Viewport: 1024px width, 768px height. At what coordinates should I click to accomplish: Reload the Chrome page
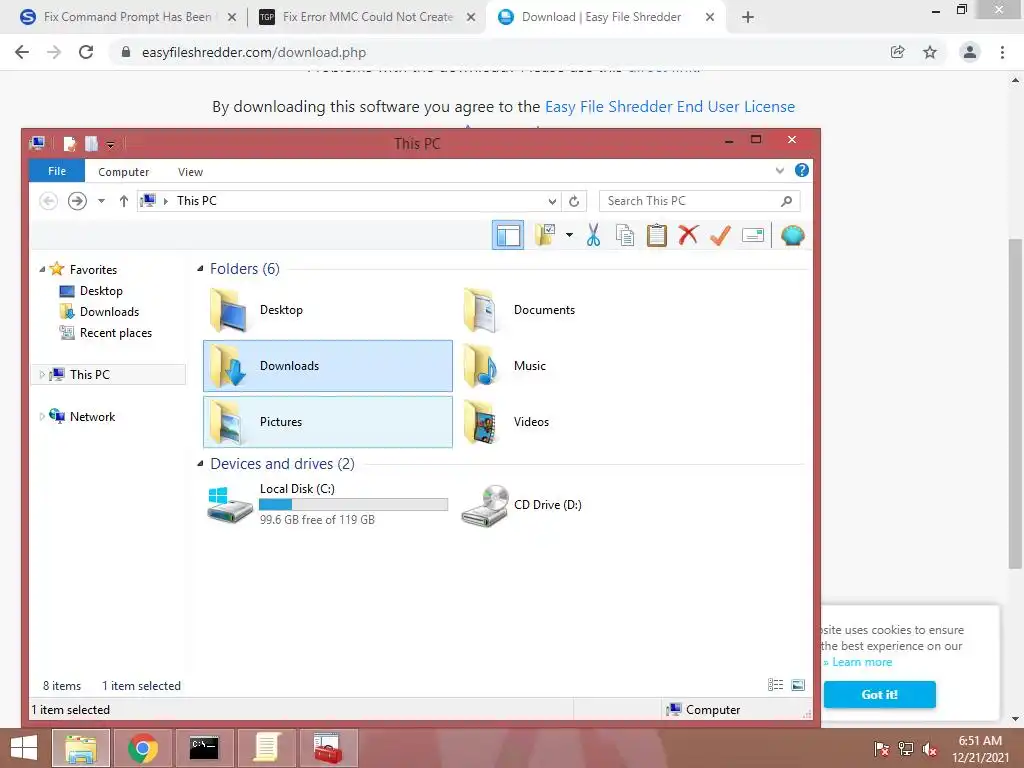coord(86,52)
